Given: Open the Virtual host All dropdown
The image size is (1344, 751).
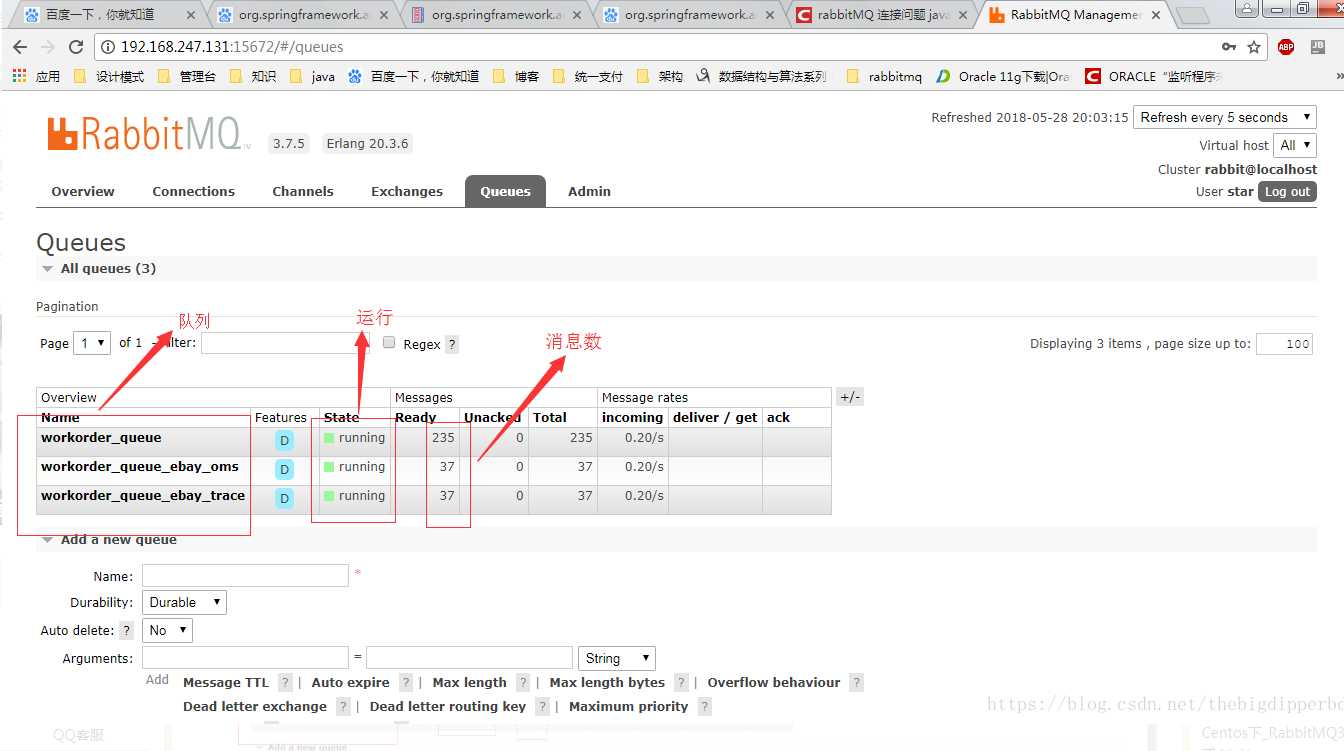Looking at the screenshot, I should (1296, 145).
